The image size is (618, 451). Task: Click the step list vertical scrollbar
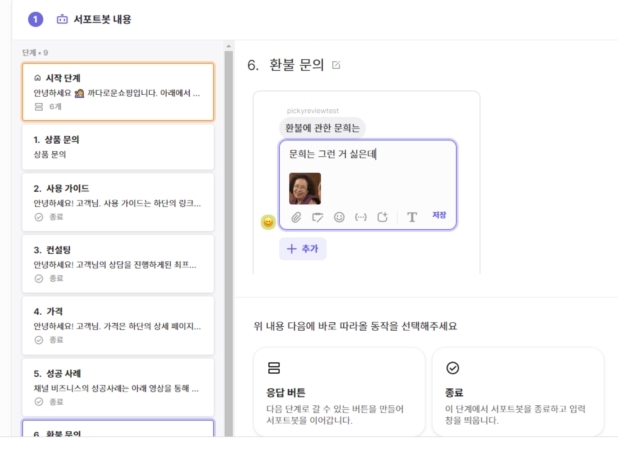(x=229, y=244)
